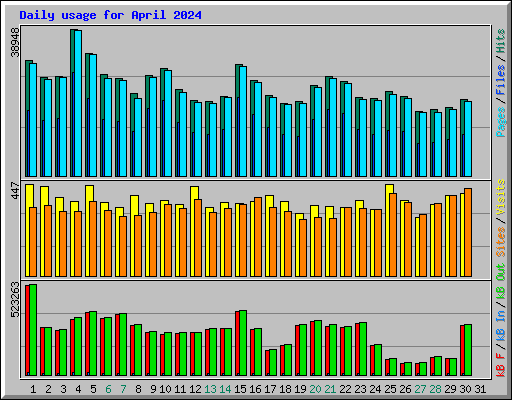Click the orange Sites bar for day 19
The height and width of the screenshot is (400, 512).
[x=303, y=248]
